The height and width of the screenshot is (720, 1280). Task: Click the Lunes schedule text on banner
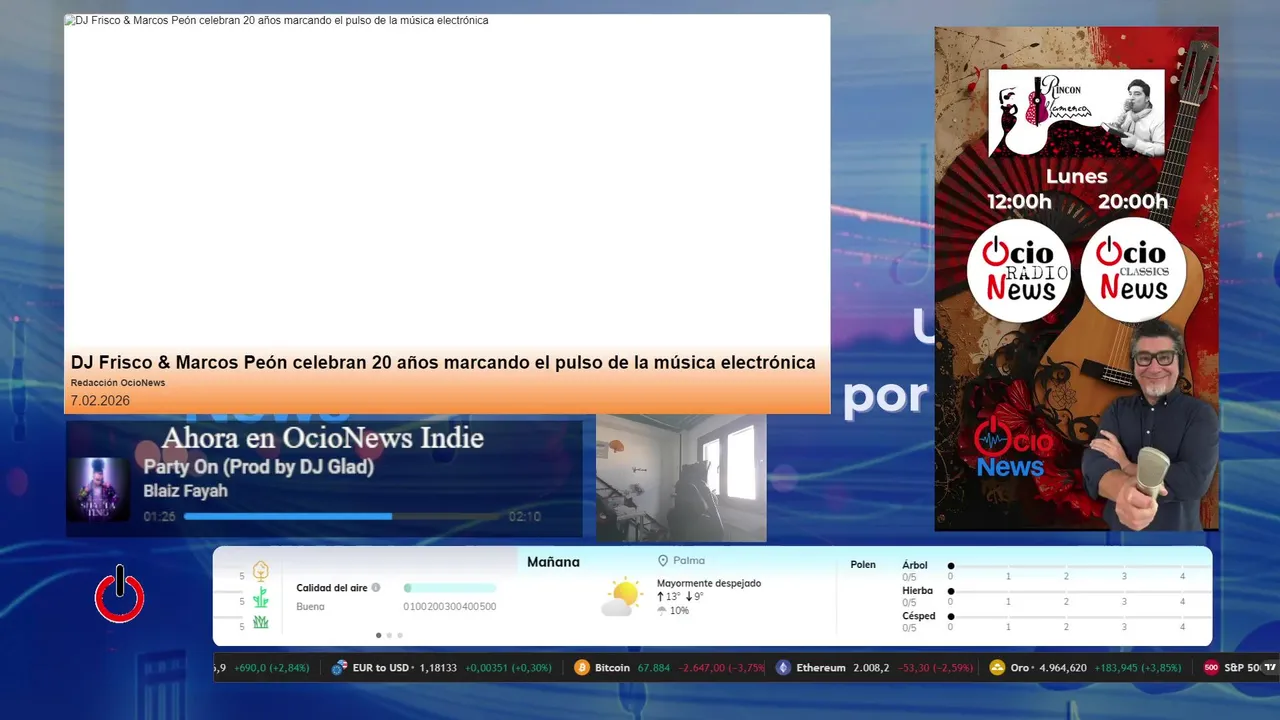pos(1076,177)
